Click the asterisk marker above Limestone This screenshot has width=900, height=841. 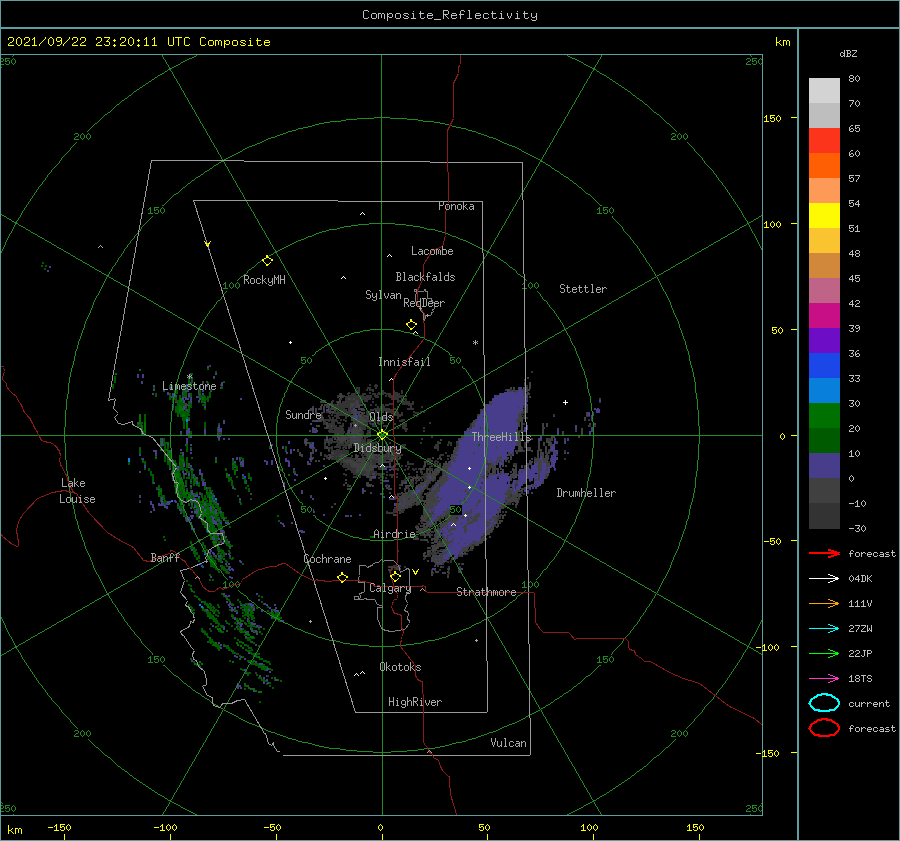point(189,377)
